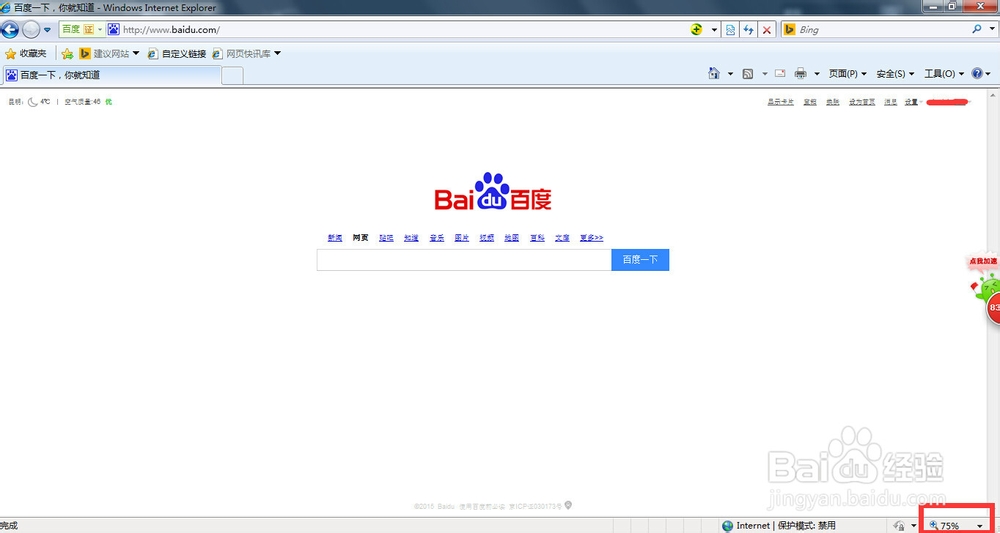Toggle Compatibility View icon
The height and width of the screenshot is (533, 1000).
point(731,30)
